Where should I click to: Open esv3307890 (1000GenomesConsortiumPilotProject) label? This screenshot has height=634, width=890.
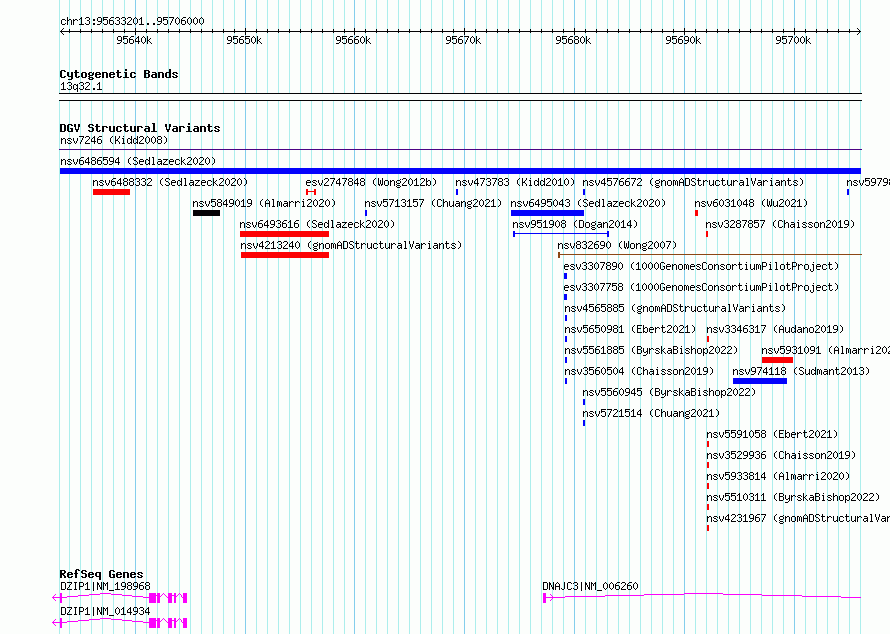pos(701,266)
